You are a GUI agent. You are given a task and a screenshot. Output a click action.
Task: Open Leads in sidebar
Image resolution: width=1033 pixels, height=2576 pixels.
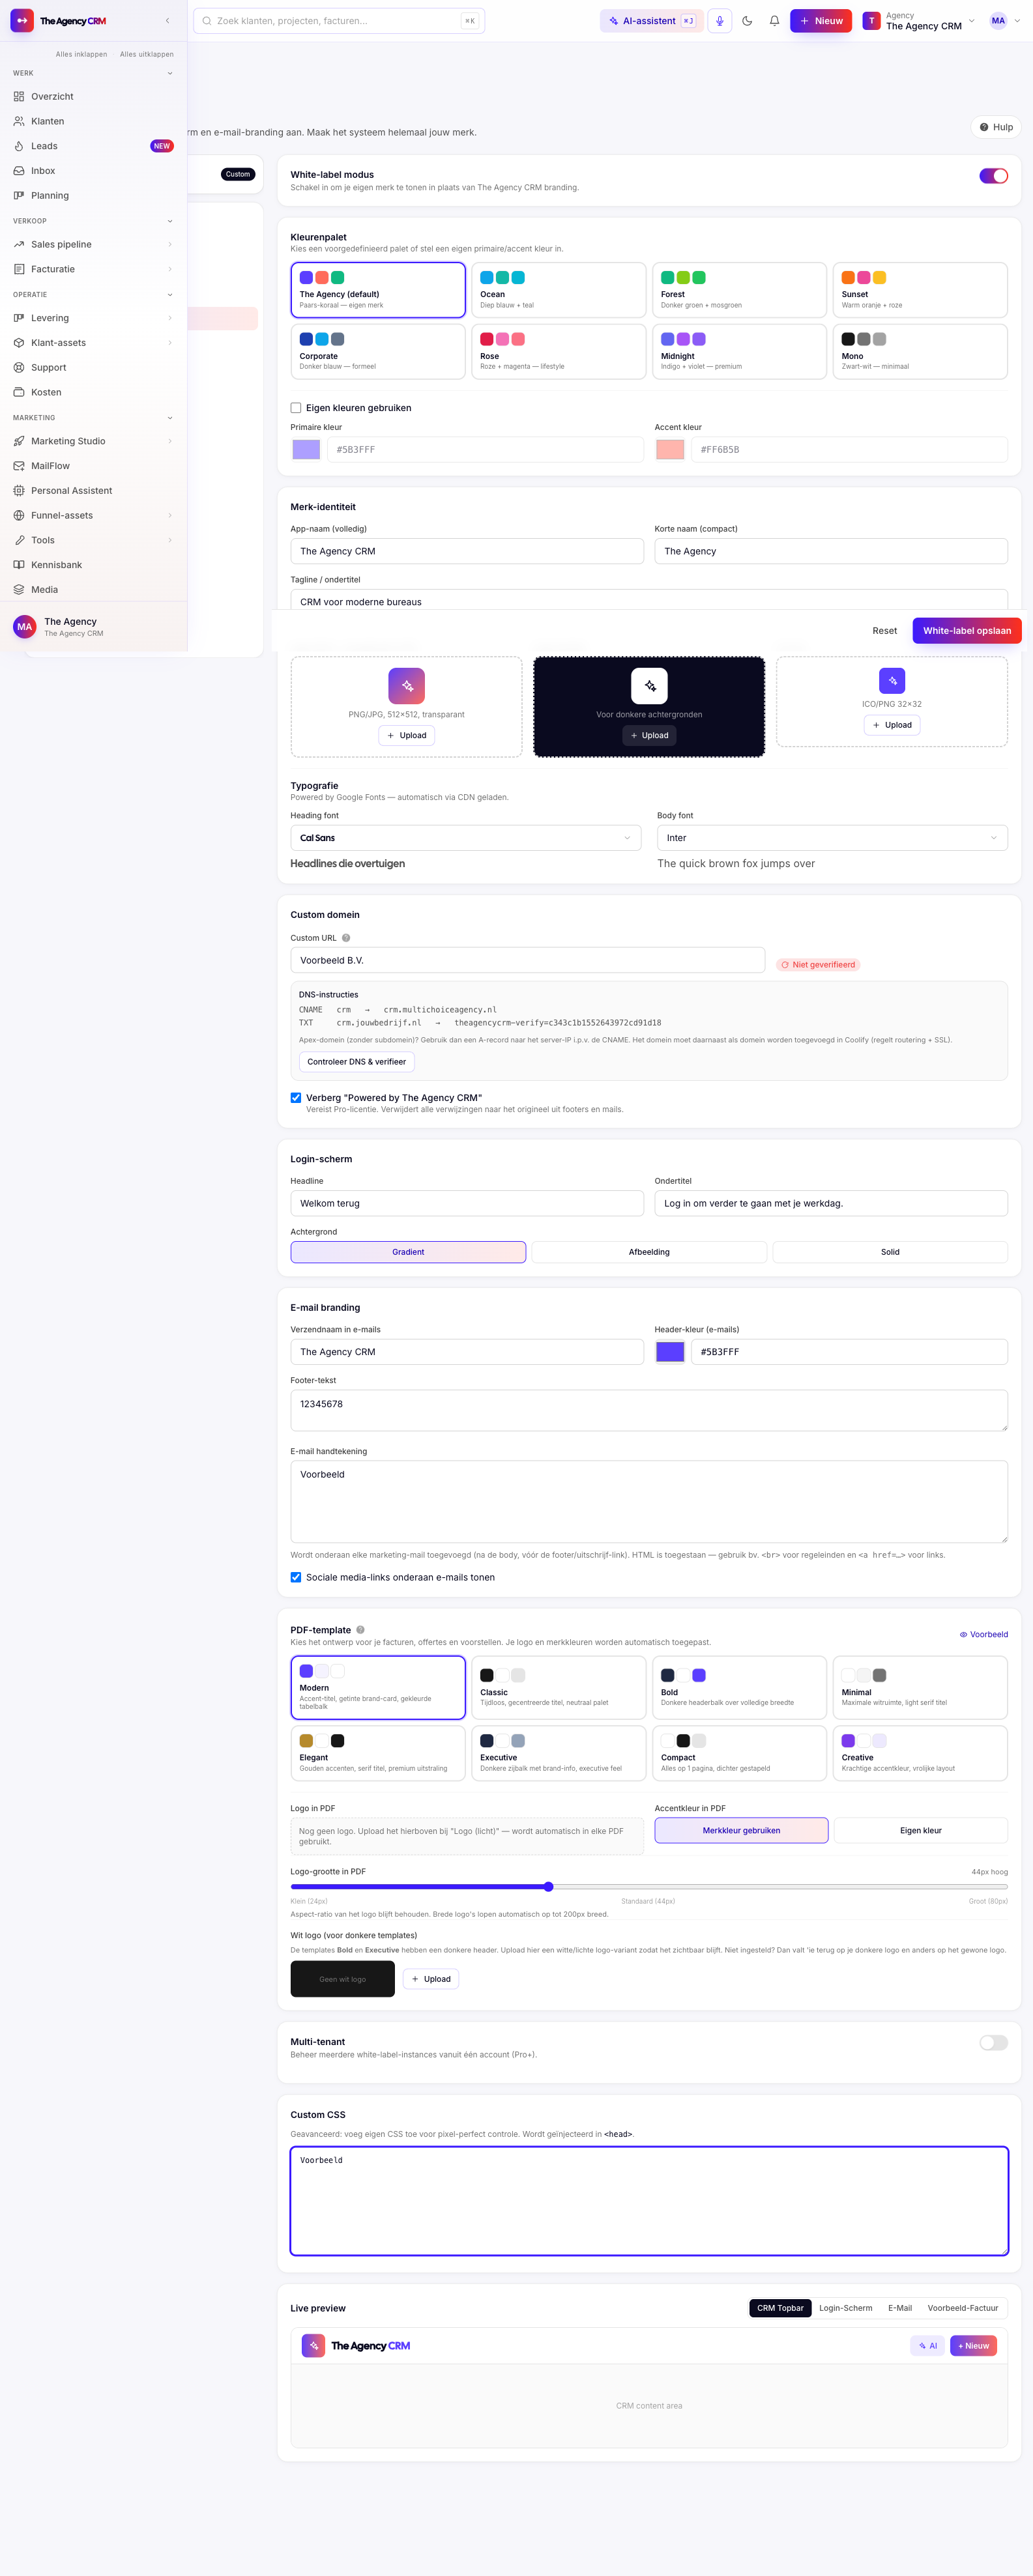pos(93,146)
